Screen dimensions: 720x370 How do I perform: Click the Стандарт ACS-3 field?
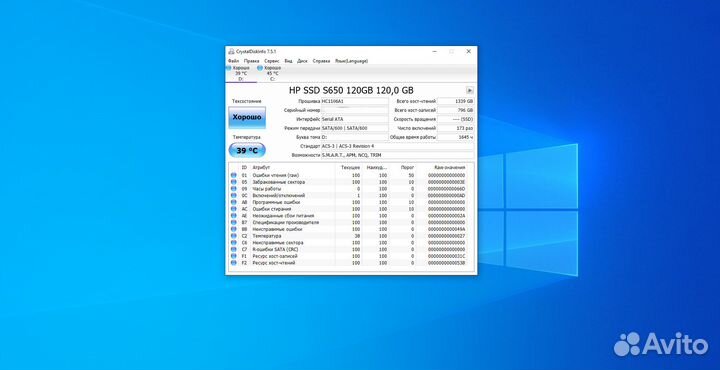click(398, 146)
